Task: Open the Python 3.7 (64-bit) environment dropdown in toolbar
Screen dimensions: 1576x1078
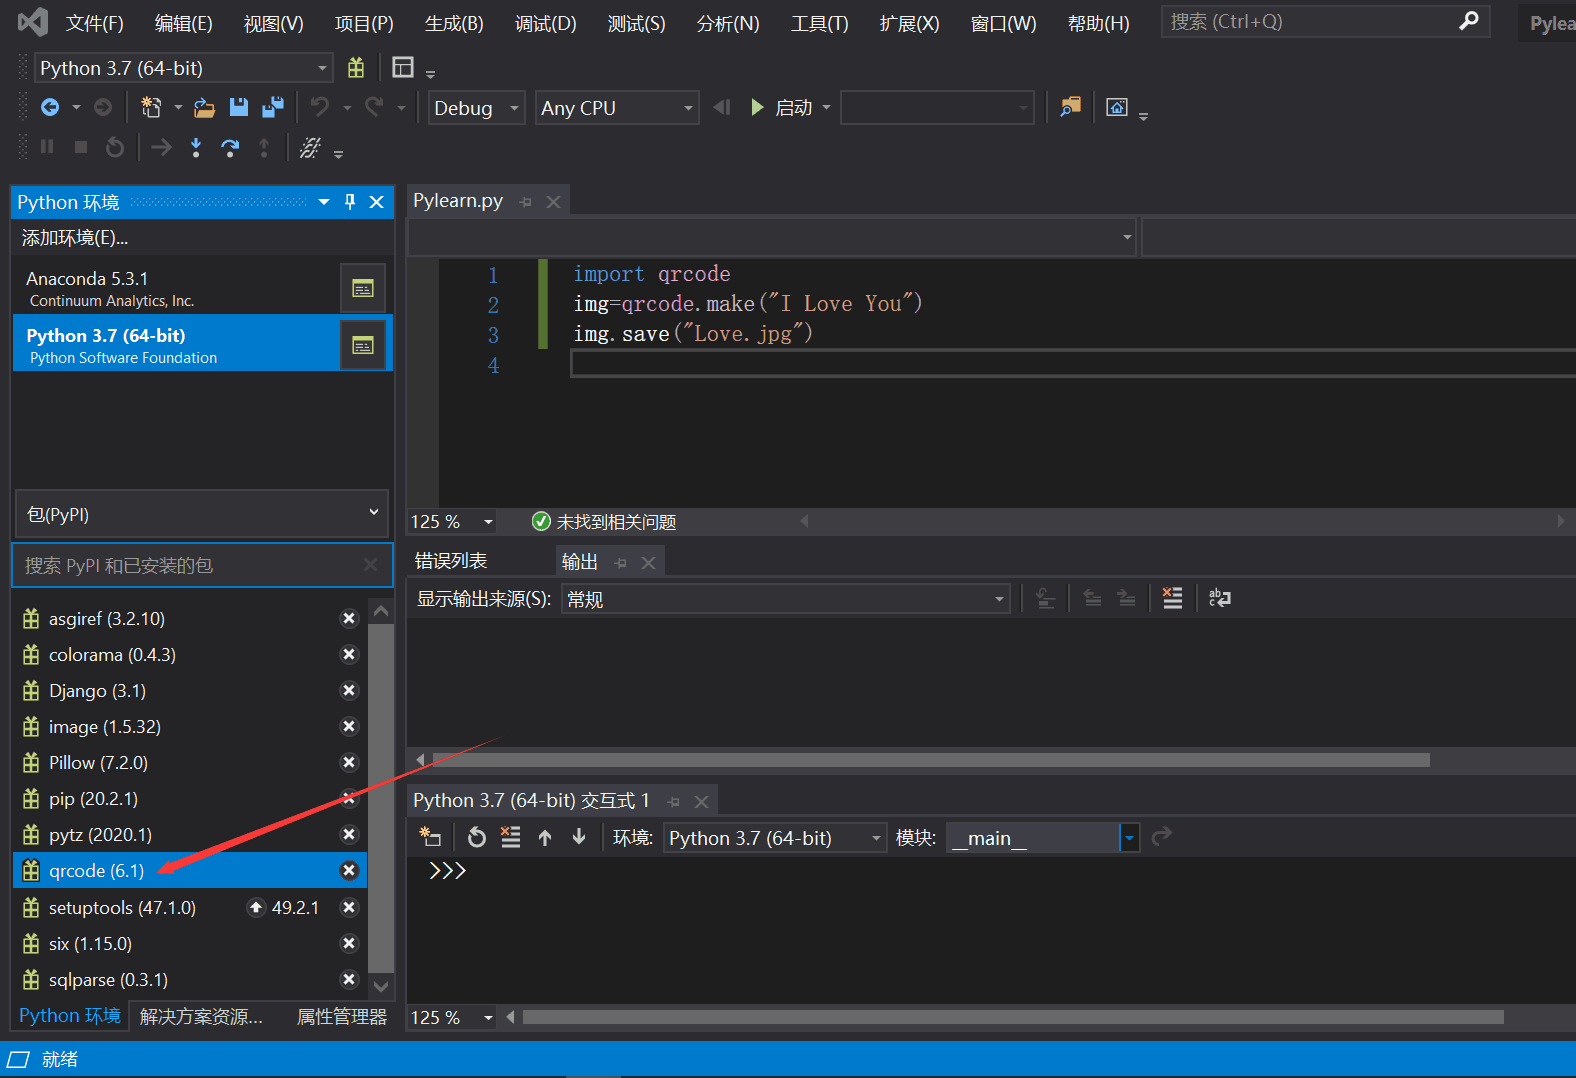Action: pos(184,68)
